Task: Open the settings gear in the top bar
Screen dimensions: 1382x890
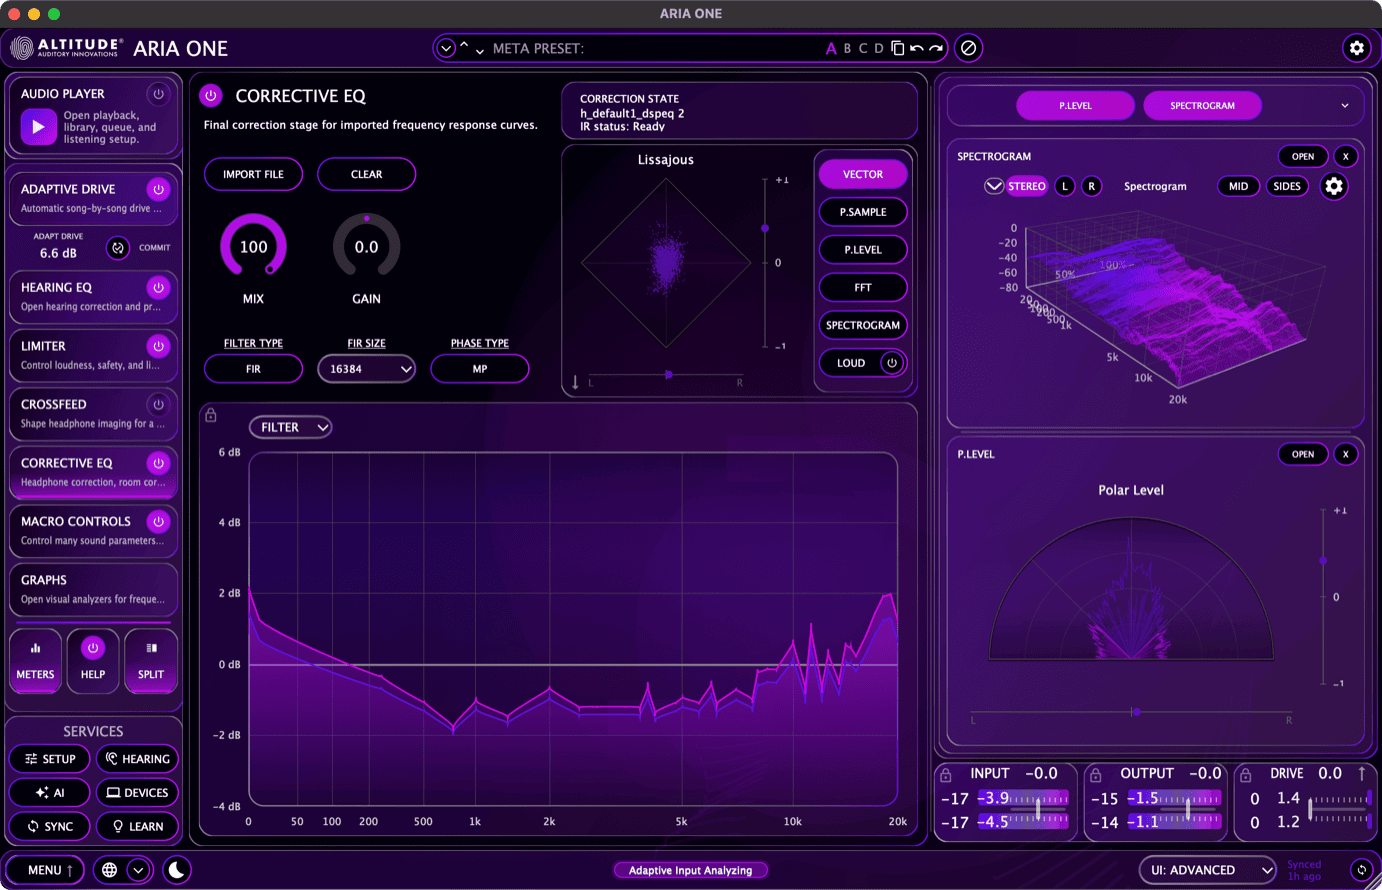Action: (1356, 48)
